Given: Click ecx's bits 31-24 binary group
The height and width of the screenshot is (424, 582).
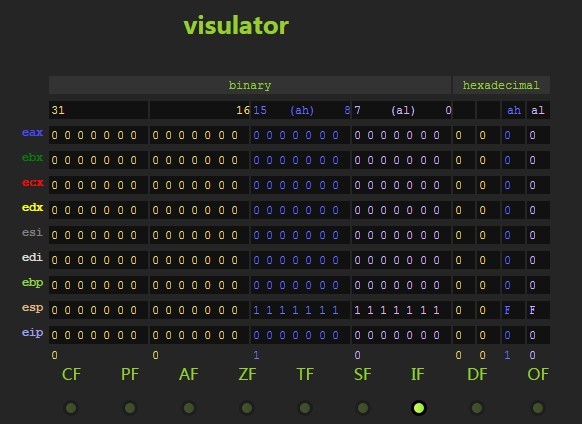Looking at the screenshot, I should point(98,185).
